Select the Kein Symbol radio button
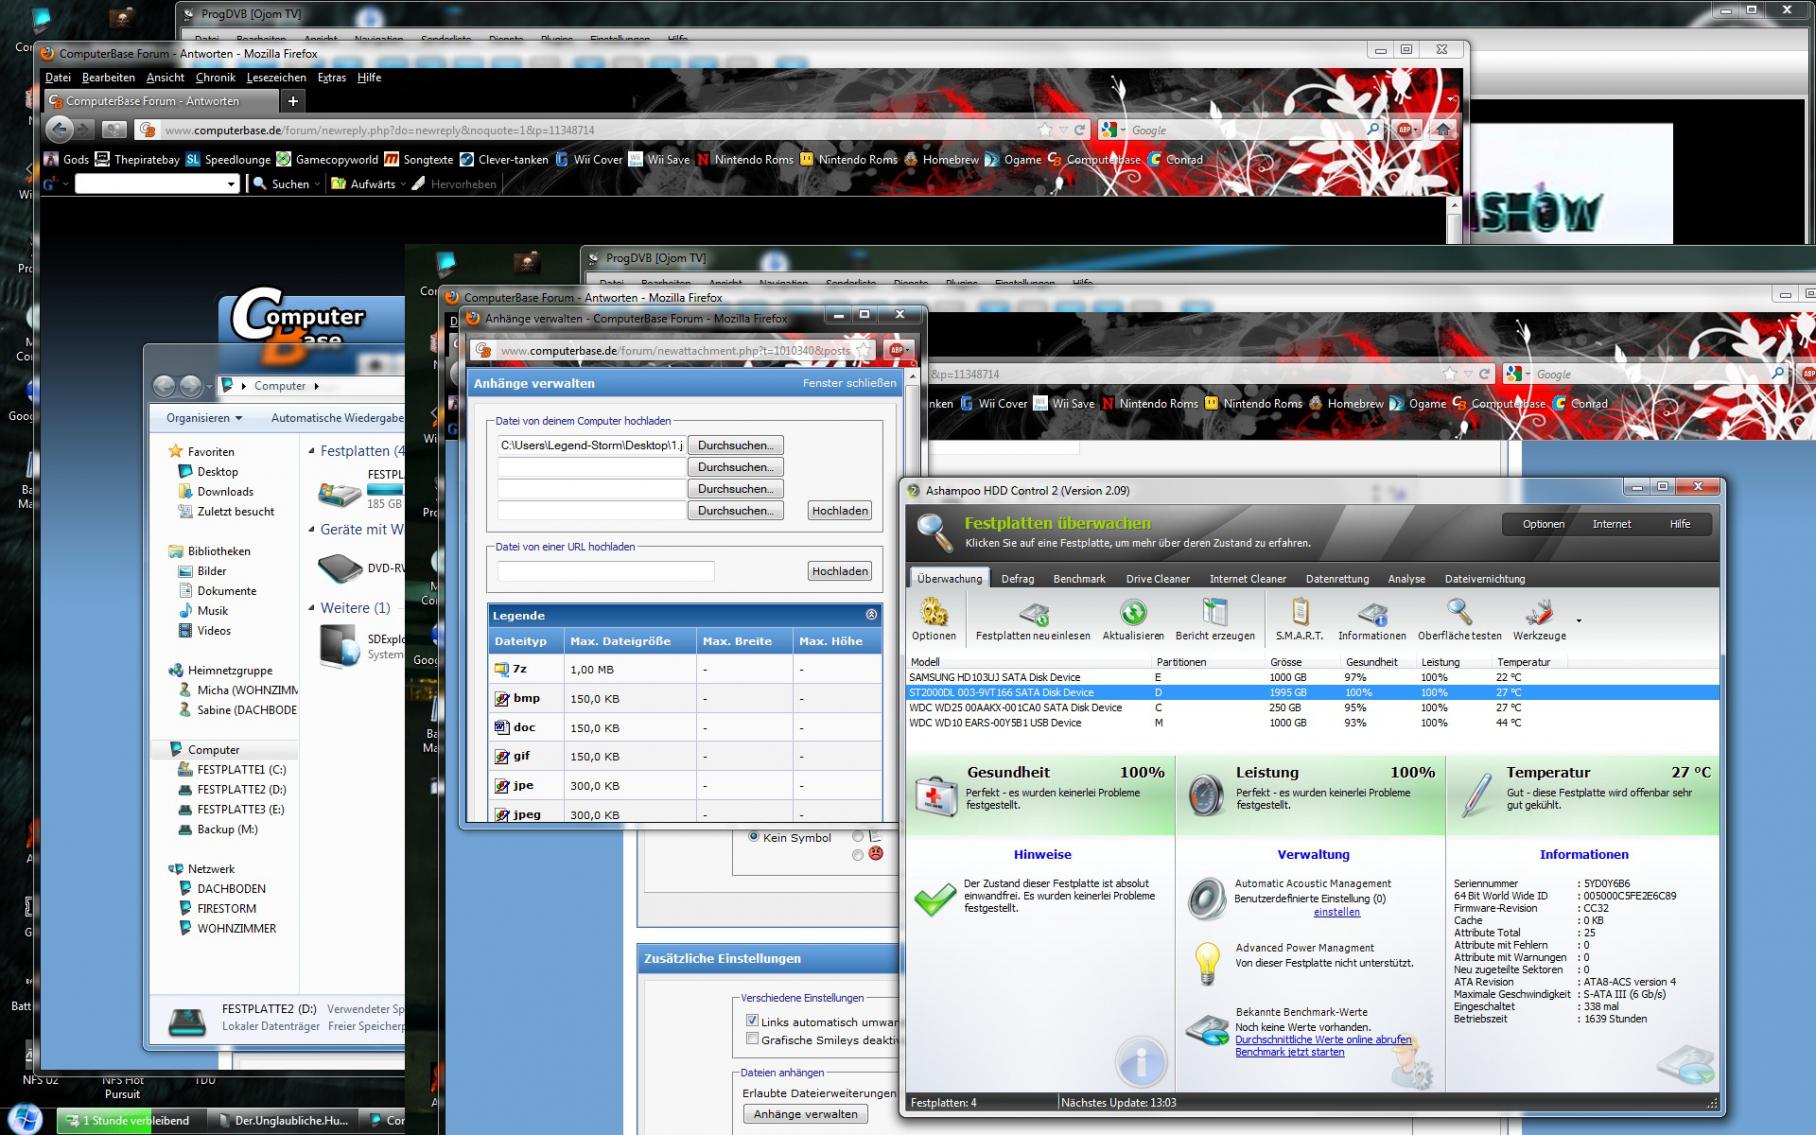The height and width of the screenshot is (1135, 1816). (x=754, y=837)
